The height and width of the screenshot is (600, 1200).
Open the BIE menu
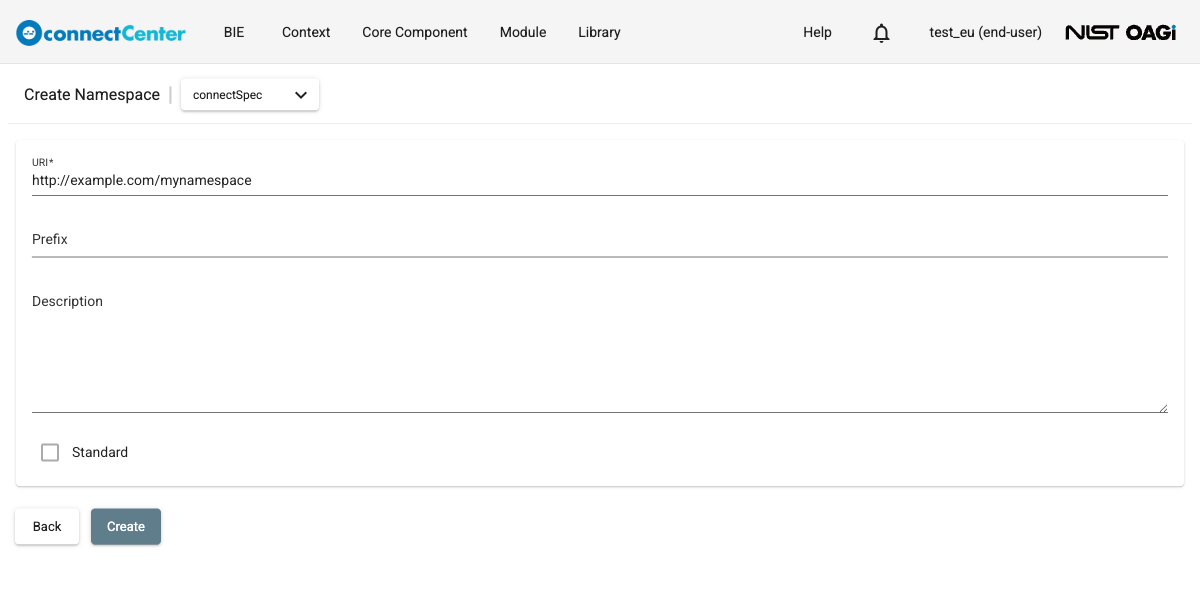tap(234, 32)
